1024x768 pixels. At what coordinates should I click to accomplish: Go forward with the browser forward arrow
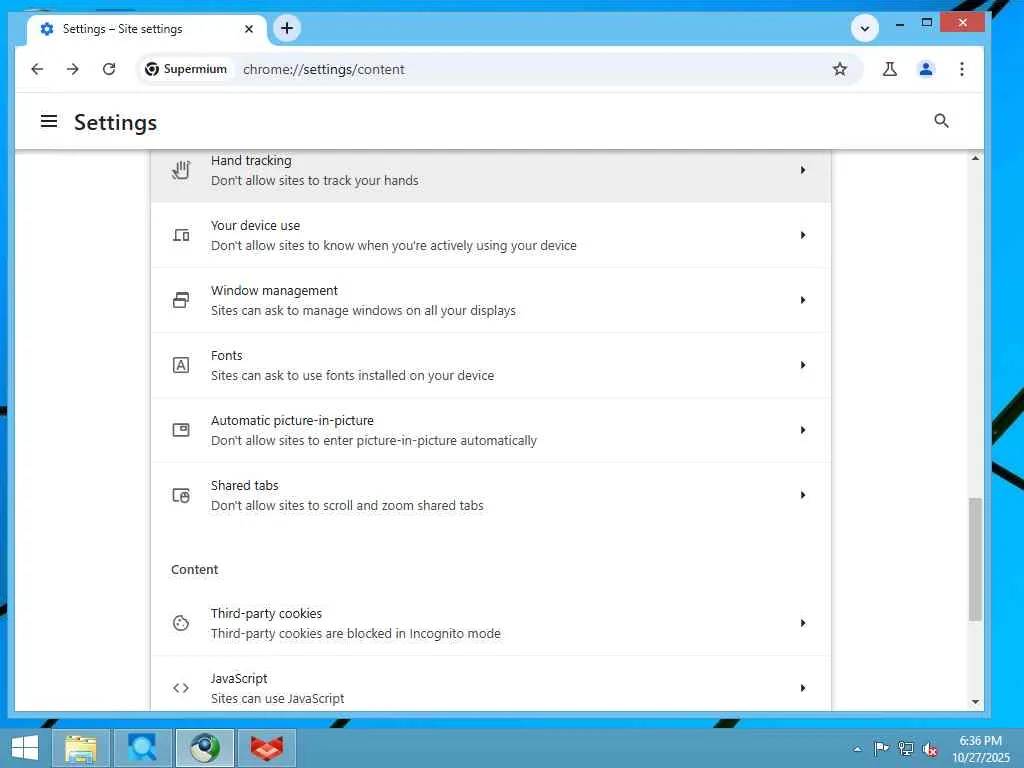point(73,69)
